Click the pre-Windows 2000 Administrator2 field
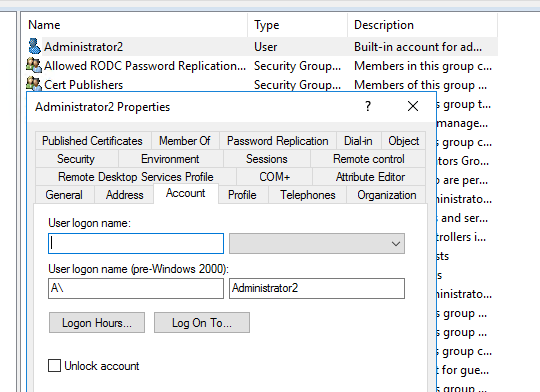Screen dimensions: 540x392 pyautogui.click(x=317, y=288)
